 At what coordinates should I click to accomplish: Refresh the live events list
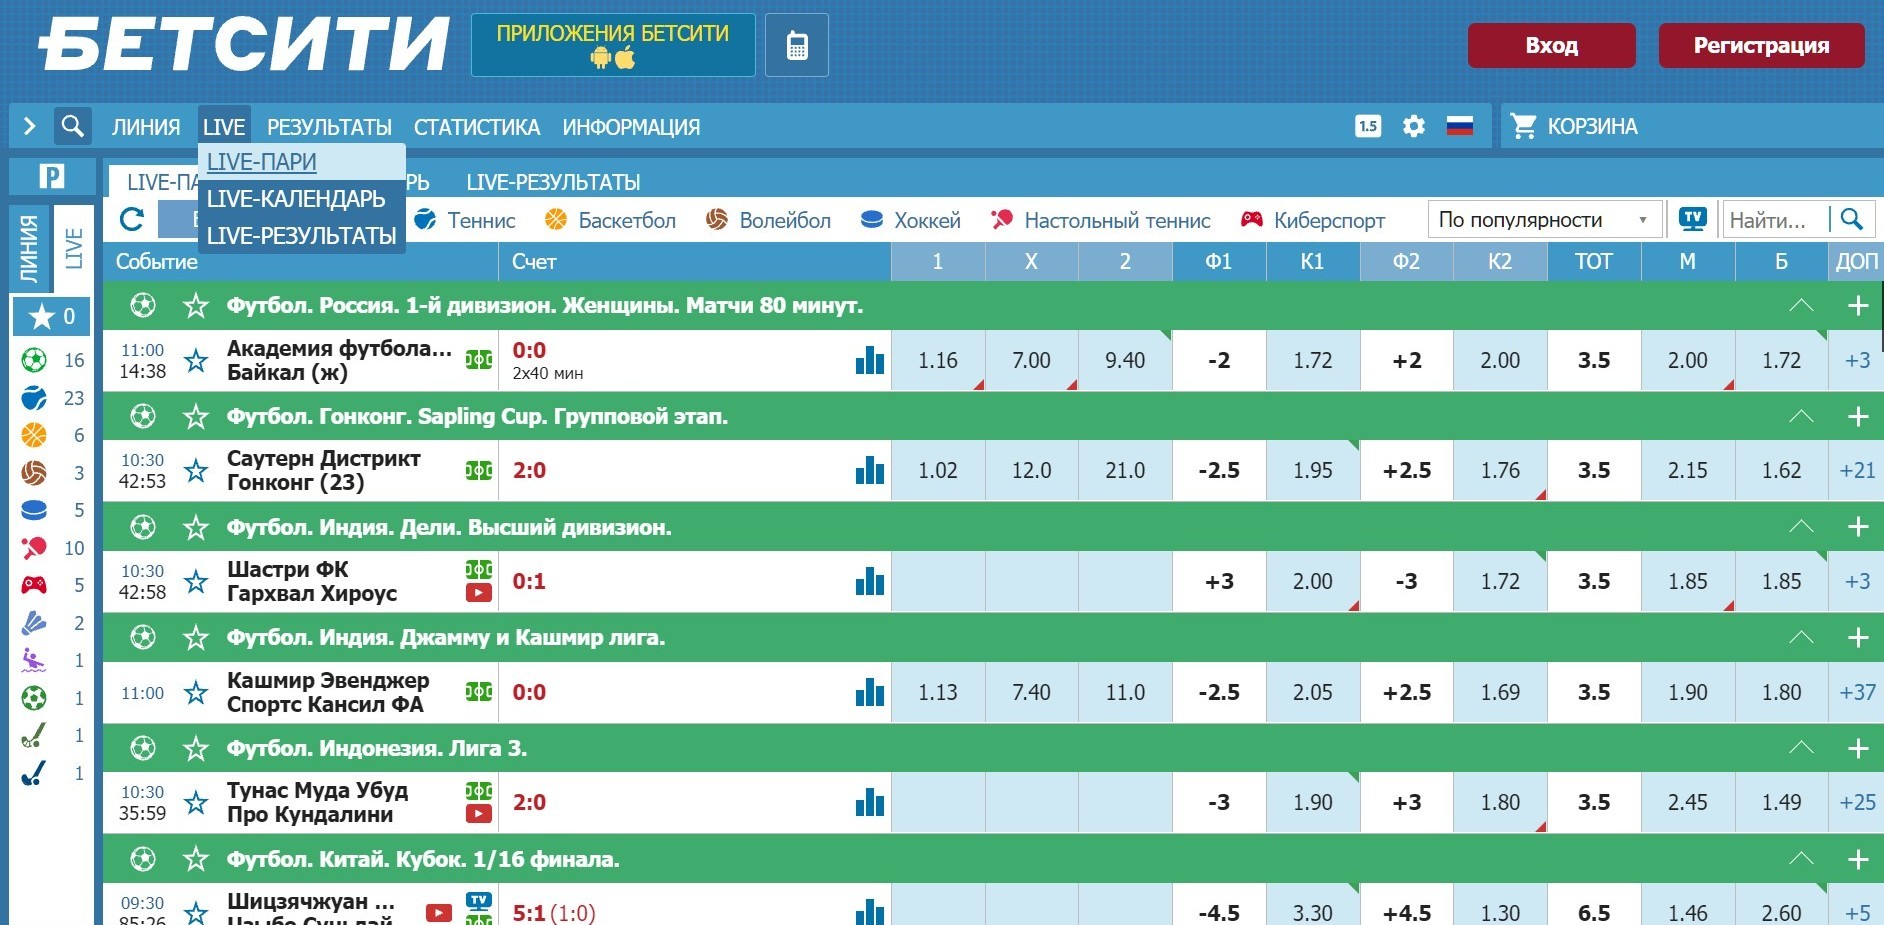132,219
